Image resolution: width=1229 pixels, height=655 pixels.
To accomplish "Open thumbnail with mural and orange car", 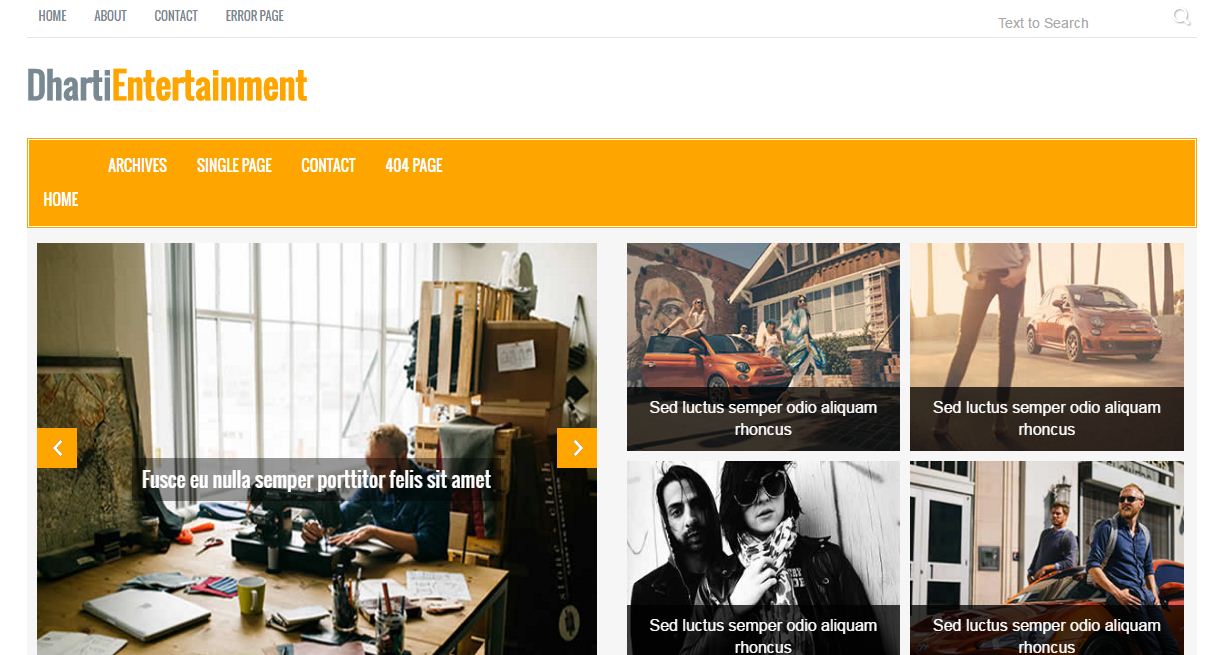I will [763, 347].
